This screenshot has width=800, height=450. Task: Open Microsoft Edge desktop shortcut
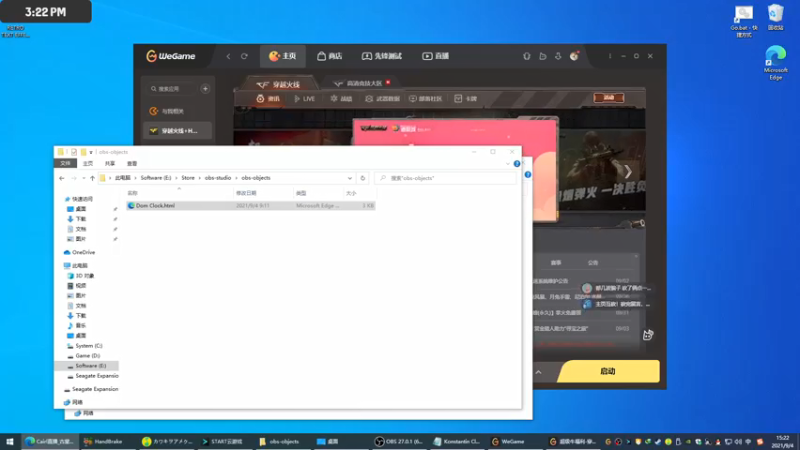776,63
